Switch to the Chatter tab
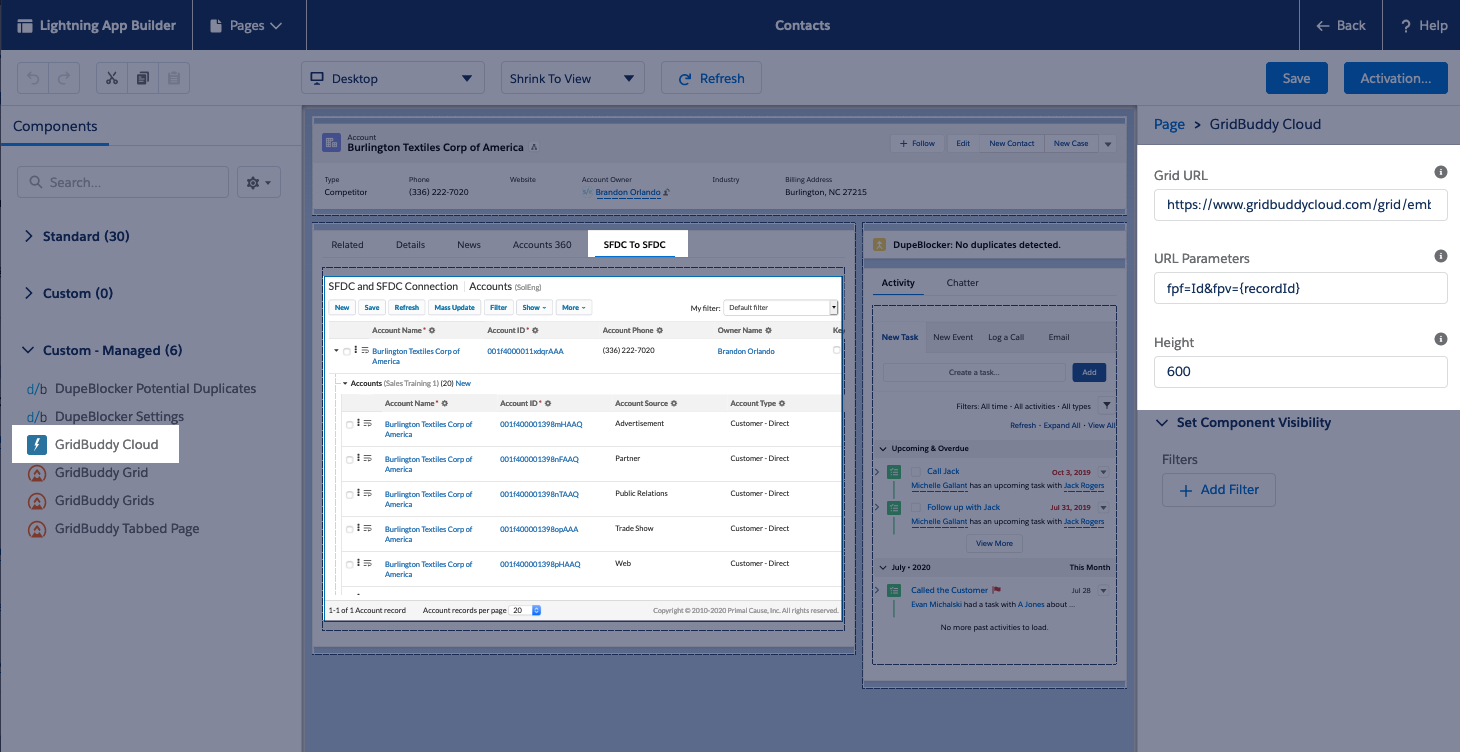 pyautogui.click(x=962, y=283)
